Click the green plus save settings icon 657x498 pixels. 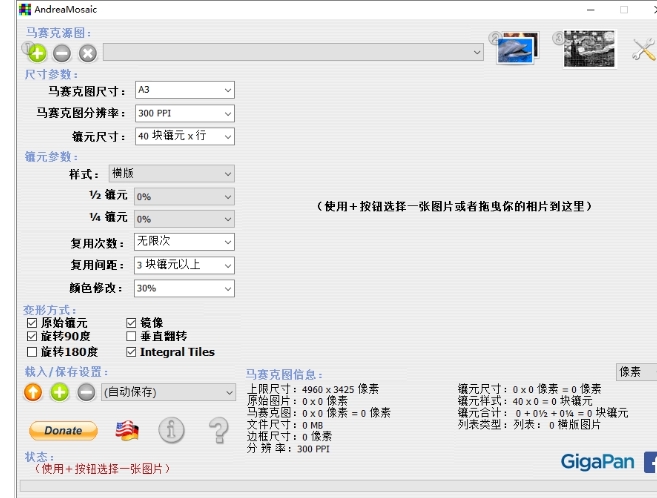click(x=59, y=392)
